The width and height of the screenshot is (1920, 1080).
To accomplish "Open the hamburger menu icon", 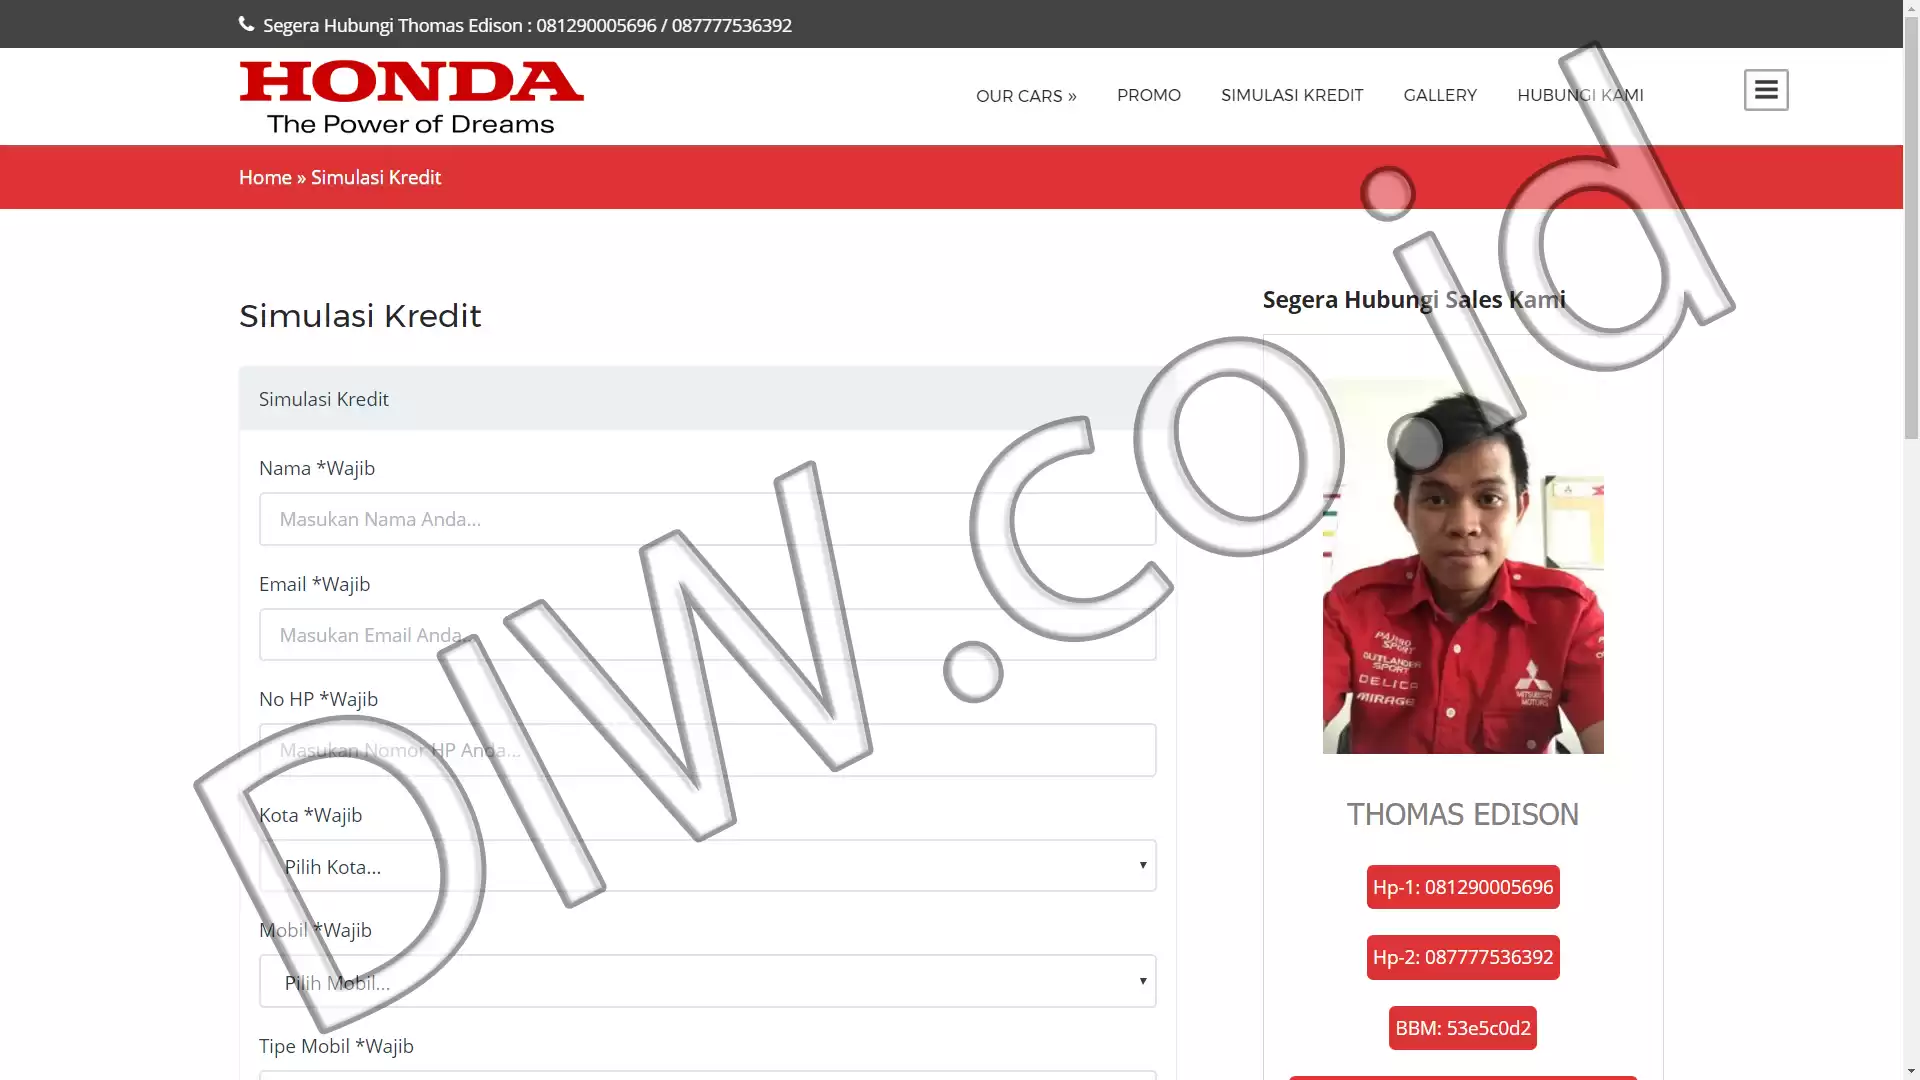I will (1766, 90).
